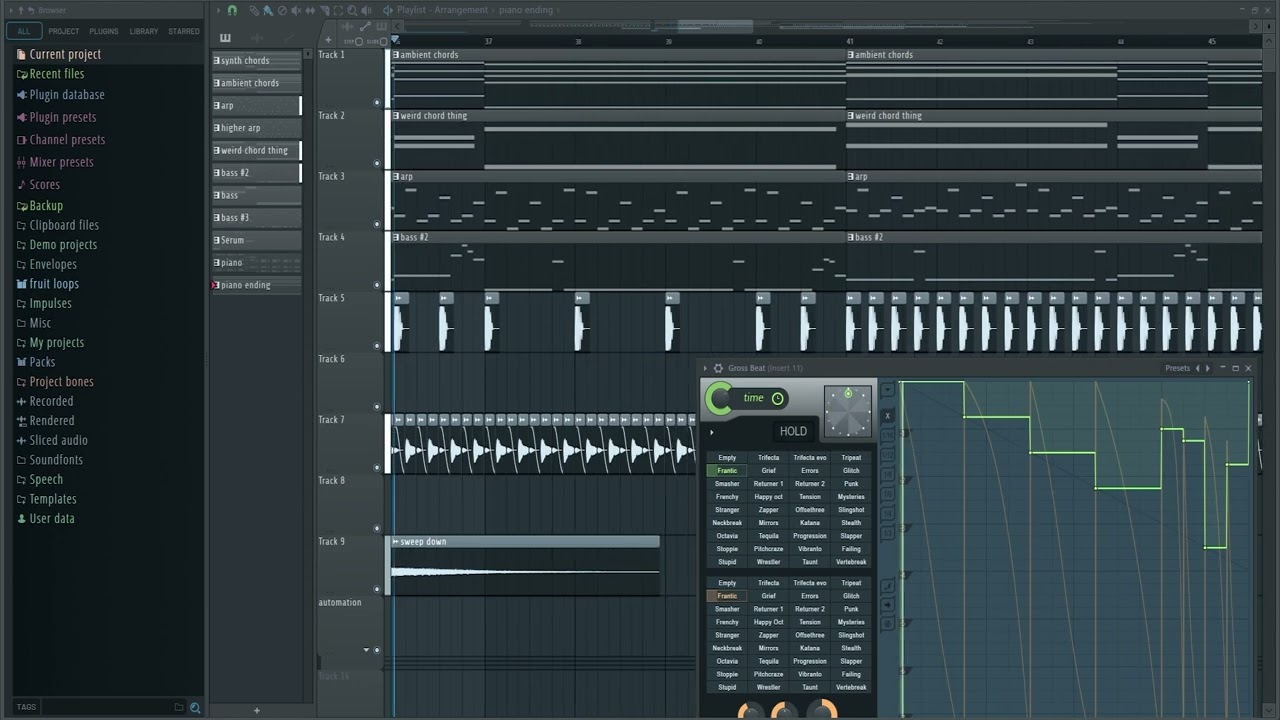Viewport: 1280px width, 720px height.
Task: Select next Gross Beat preset arrow
Action: (x=1207, y=368)
